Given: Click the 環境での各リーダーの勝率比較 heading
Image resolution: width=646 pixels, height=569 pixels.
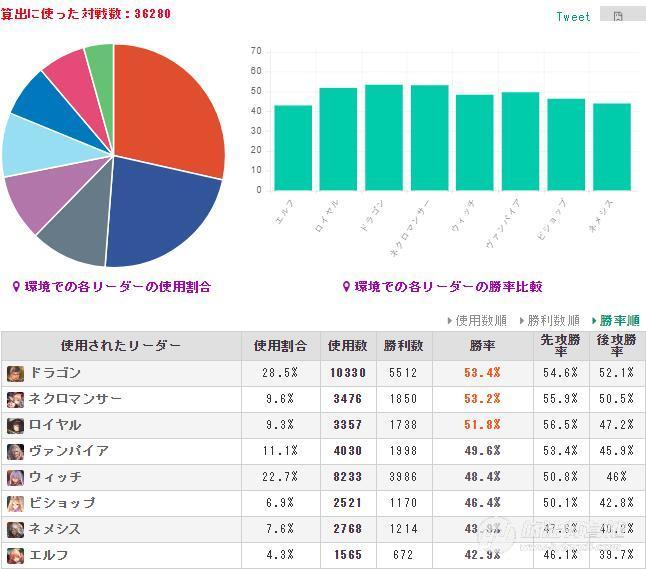Looking at the screenshot, I should pyautogui.click(x=447, y=287).
